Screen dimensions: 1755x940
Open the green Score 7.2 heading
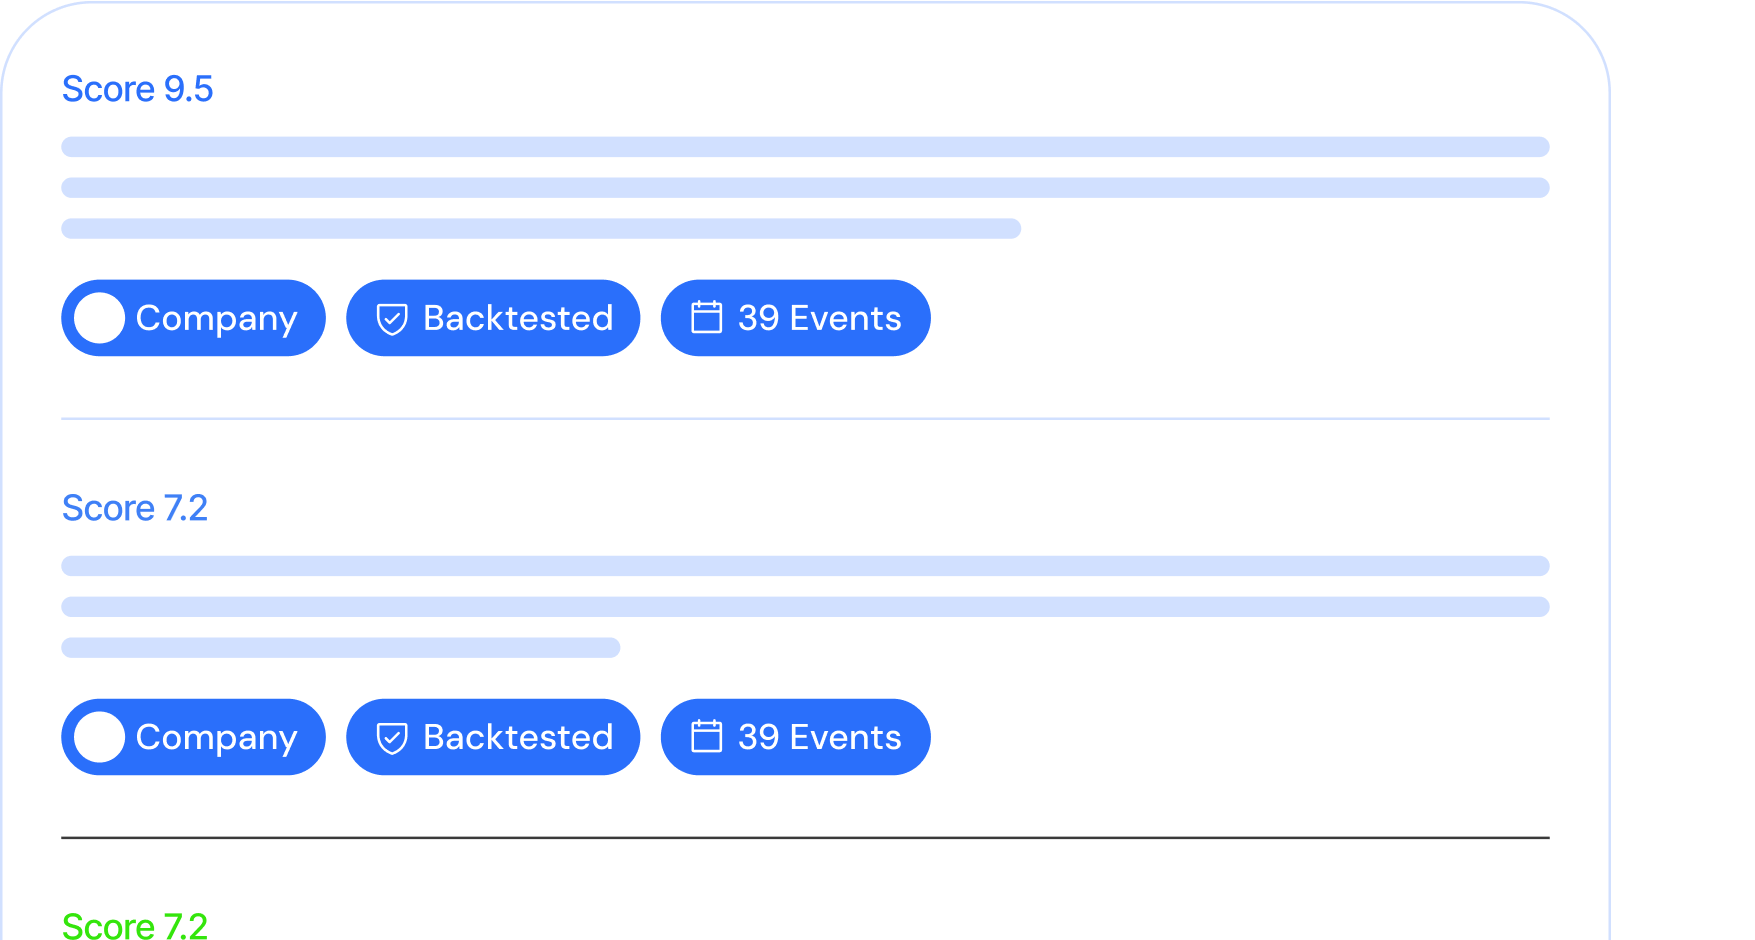point(135,925)
